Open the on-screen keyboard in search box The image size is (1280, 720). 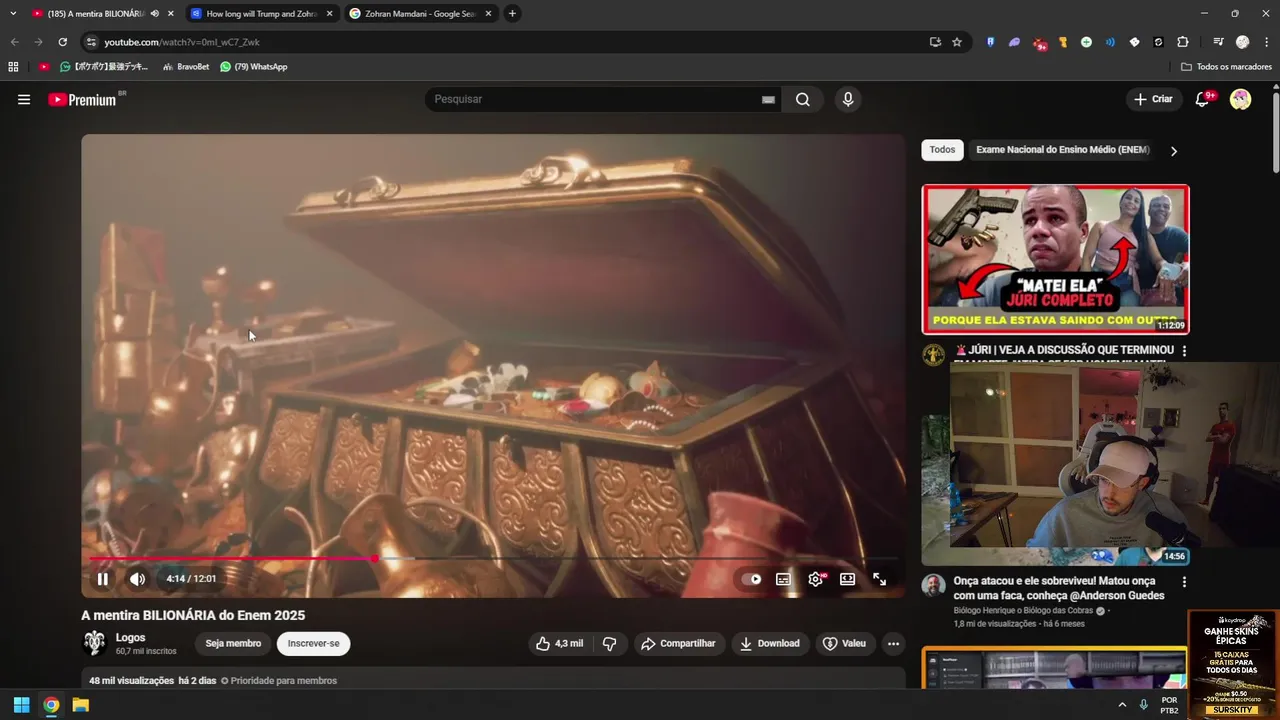[x=768, y=100]
